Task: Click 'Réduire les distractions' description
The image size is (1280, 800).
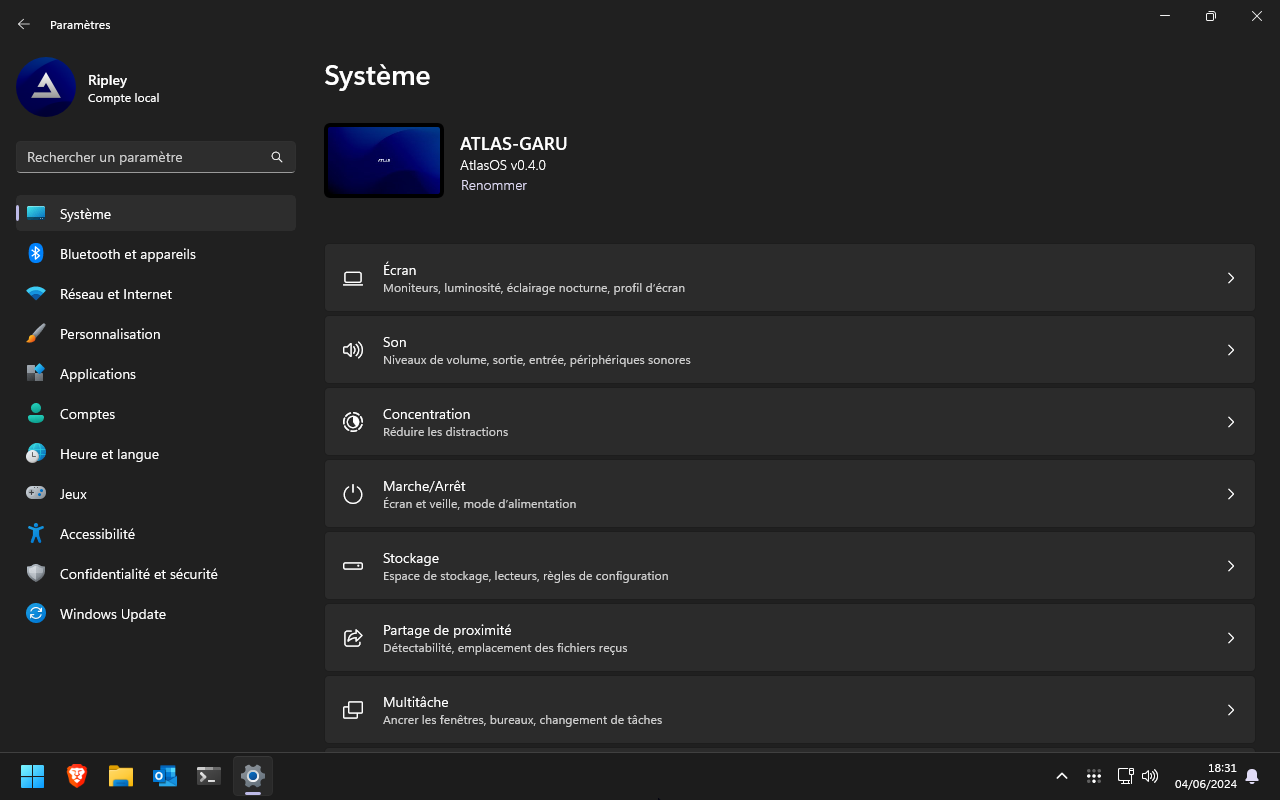Action: point(446,432)
